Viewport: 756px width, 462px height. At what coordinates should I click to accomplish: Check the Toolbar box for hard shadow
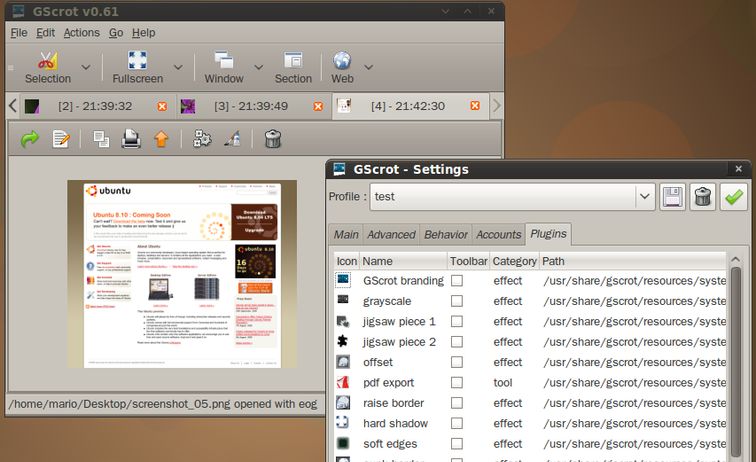[456, 423]
